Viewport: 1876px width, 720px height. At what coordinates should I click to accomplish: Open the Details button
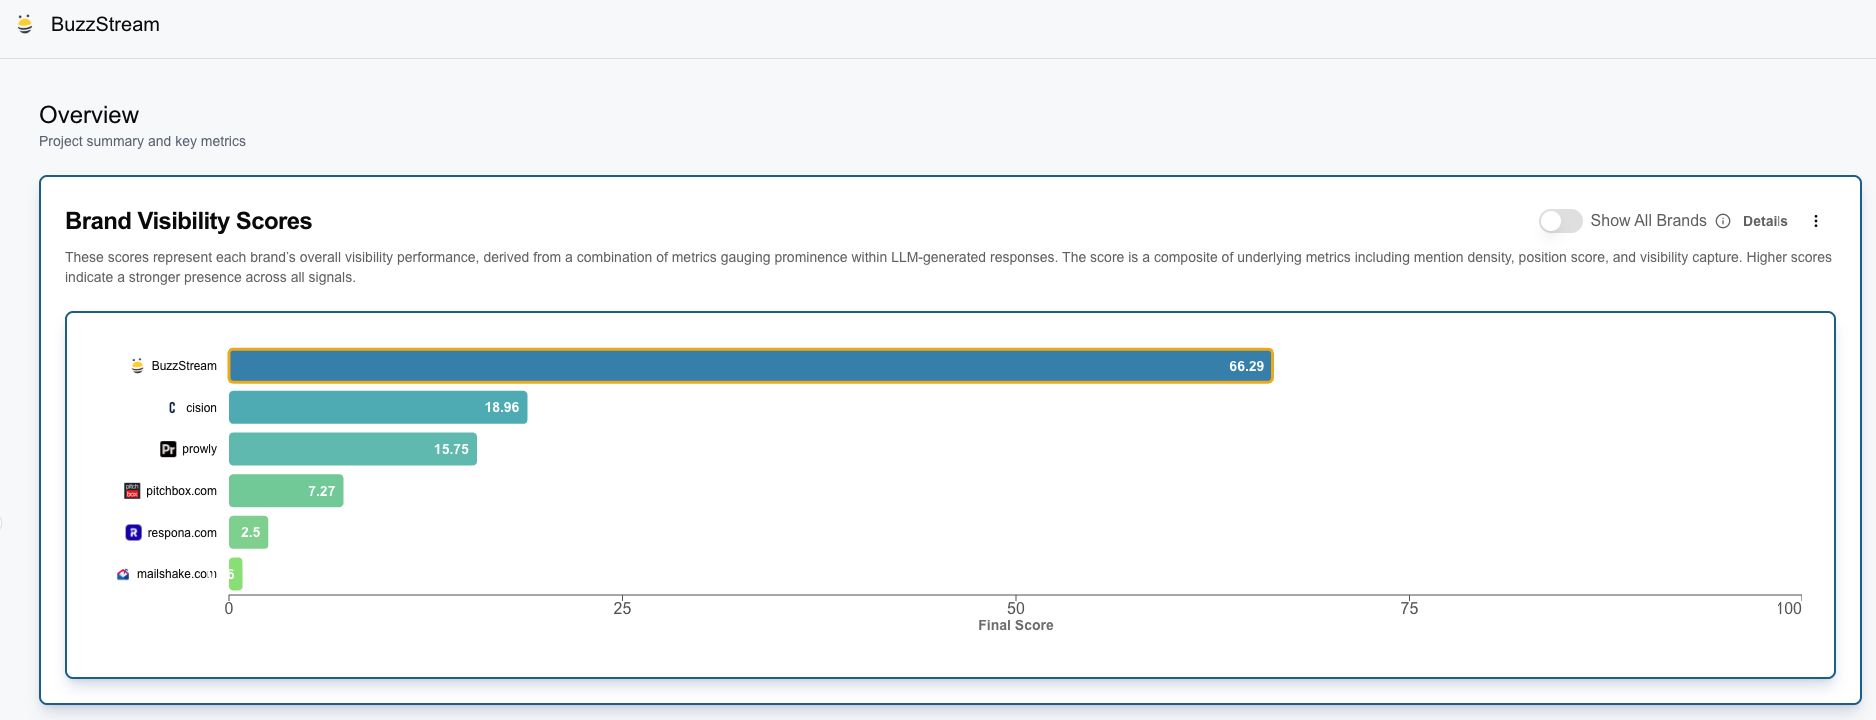[1765, 221]
